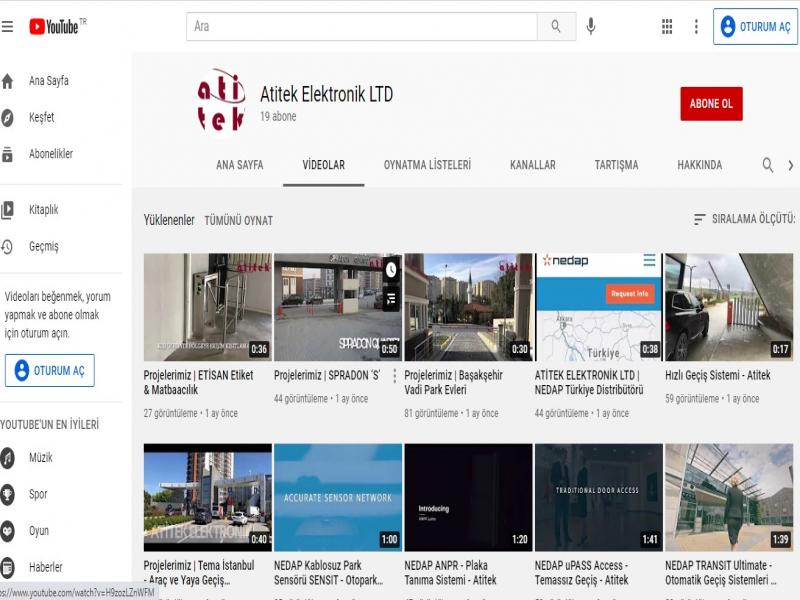Play the Accurate Sensor Network thumbnail
Viewport: 800px width, 600px height.
pyautogui.click(x=338, y=497)
